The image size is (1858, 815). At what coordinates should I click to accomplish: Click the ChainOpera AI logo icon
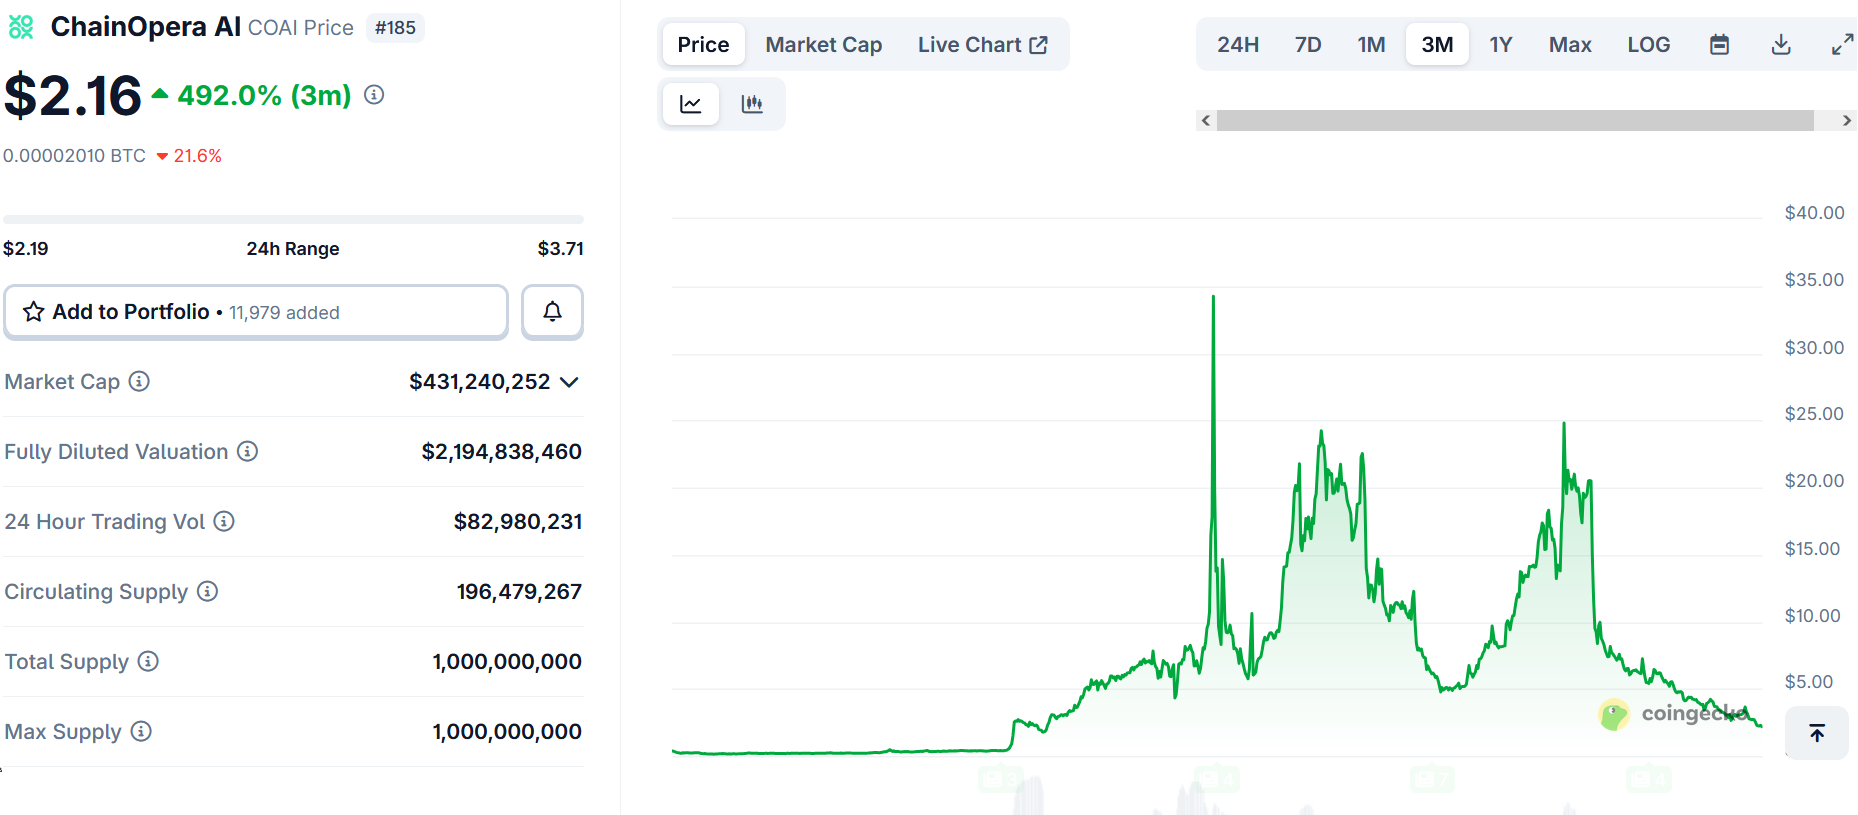[21, 27]
